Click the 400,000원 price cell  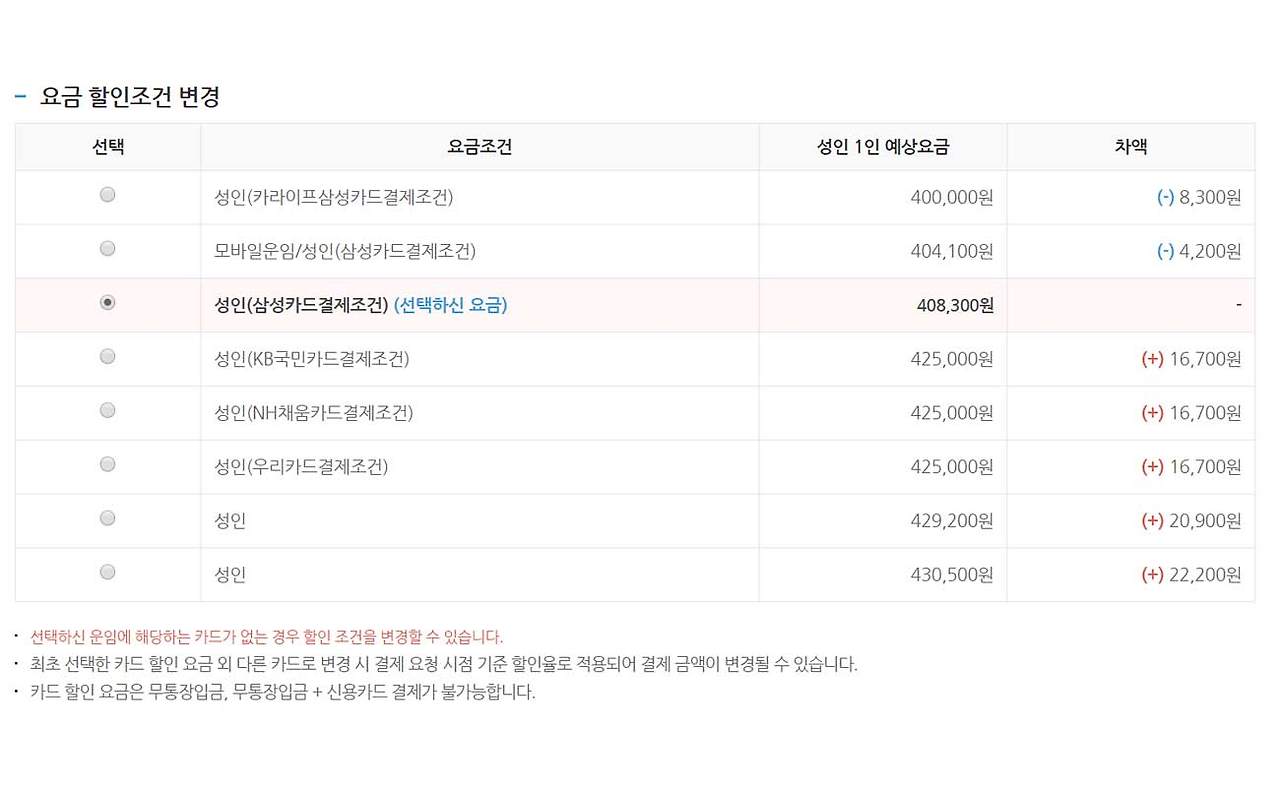952,198
